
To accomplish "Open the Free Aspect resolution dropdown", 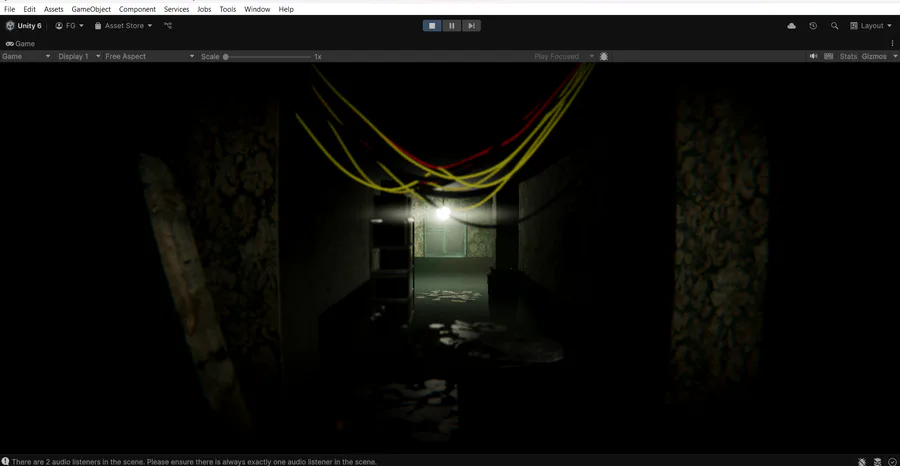I will click(150, 56).
